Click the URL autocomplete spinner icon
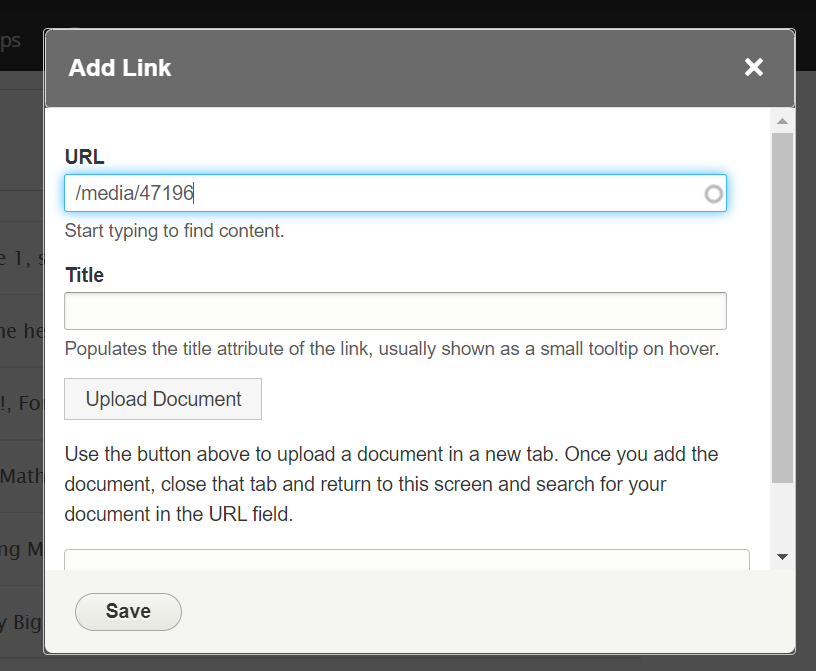 (713, 194)
